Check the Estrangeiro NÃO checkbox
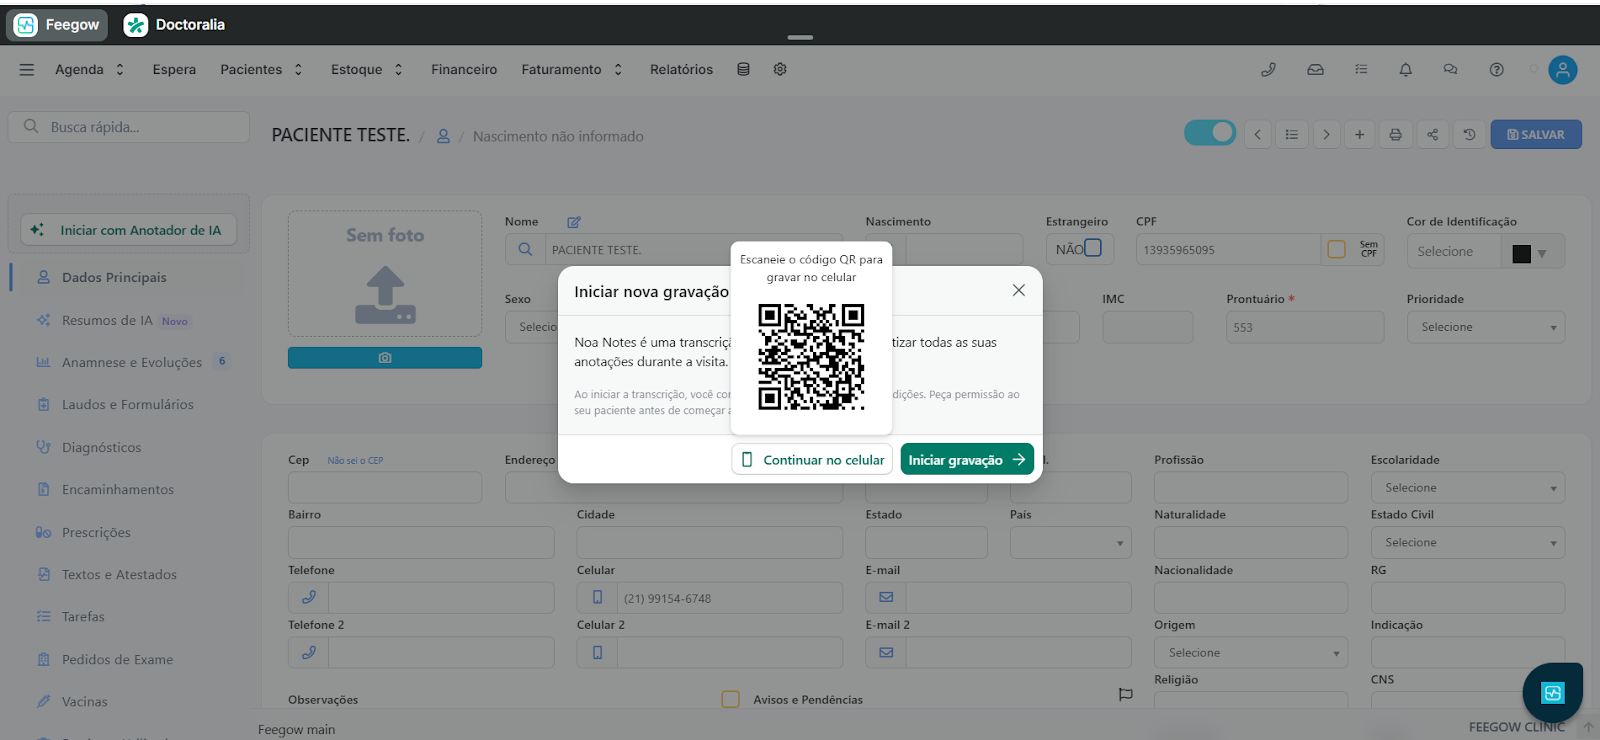1600x740 pixels. pyautogui.click(x=1093, y=248)
